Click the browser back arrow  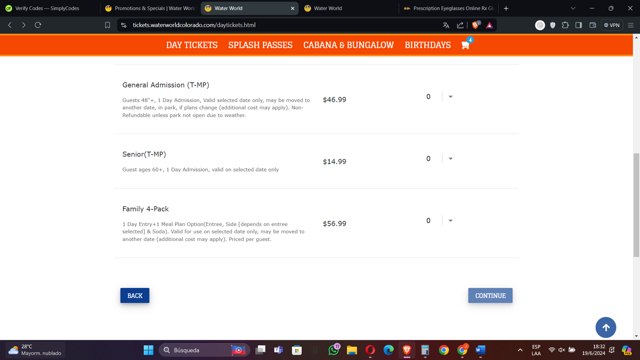coord(10,25)
